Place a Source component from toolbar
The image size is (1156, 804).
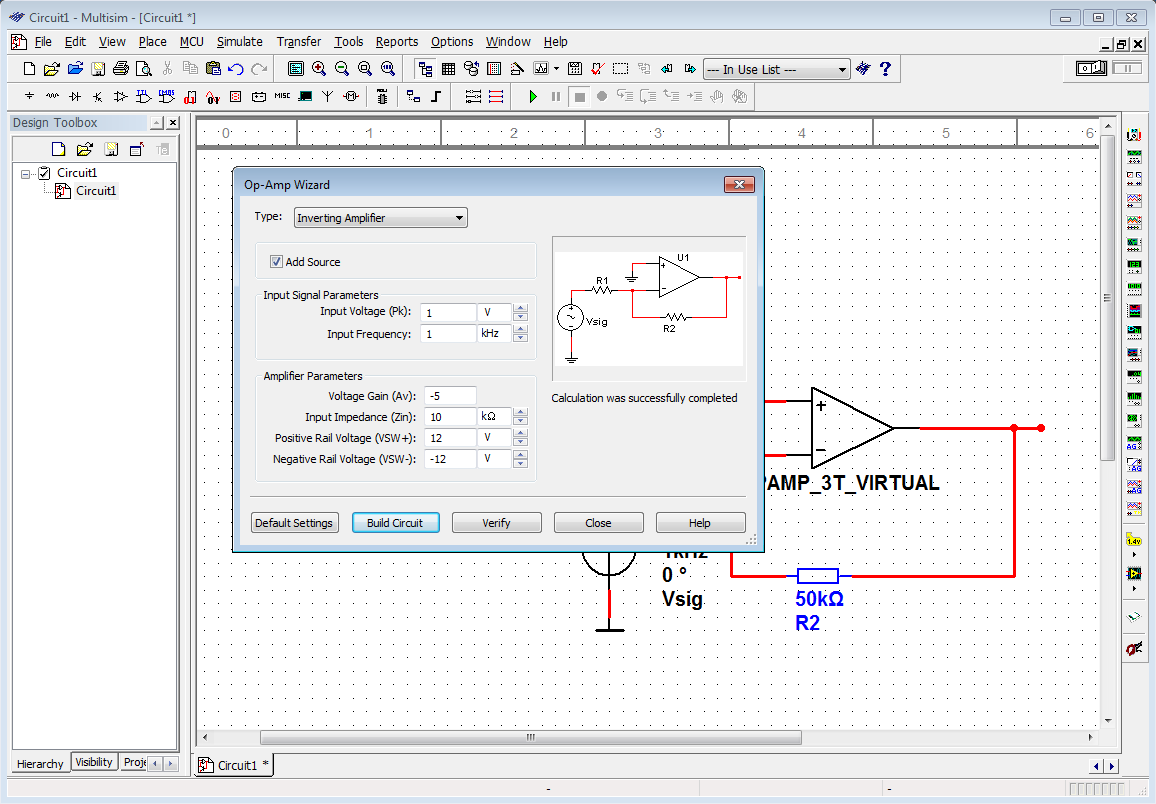(29, 97)
